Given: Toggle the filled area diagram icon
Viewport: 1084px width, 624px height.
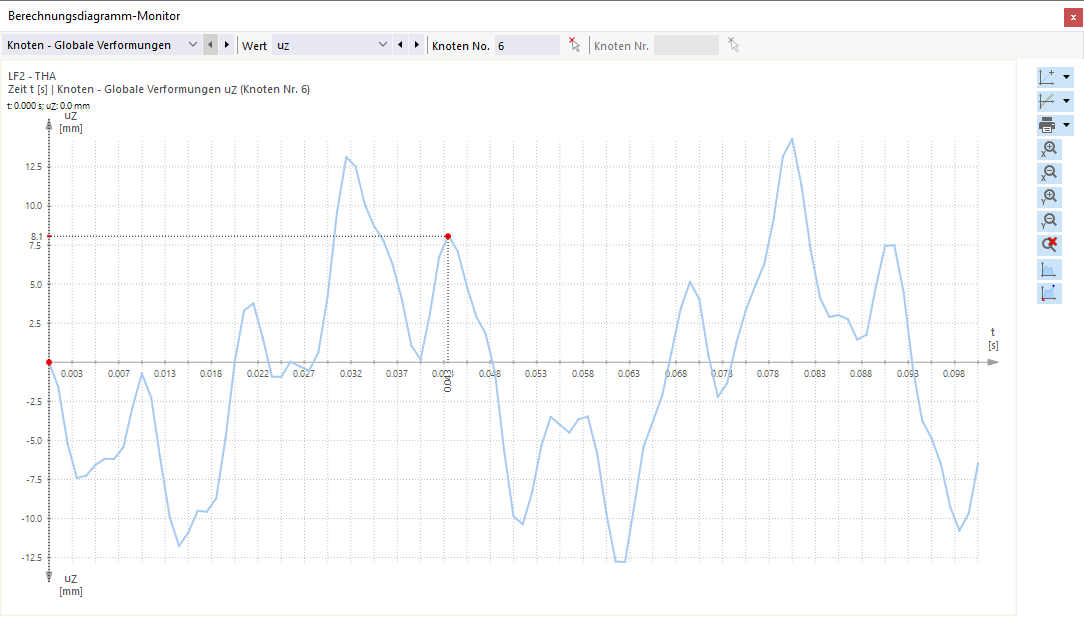Looking at the screenshot, I should pyautogui.click(x=1049, y=270).
